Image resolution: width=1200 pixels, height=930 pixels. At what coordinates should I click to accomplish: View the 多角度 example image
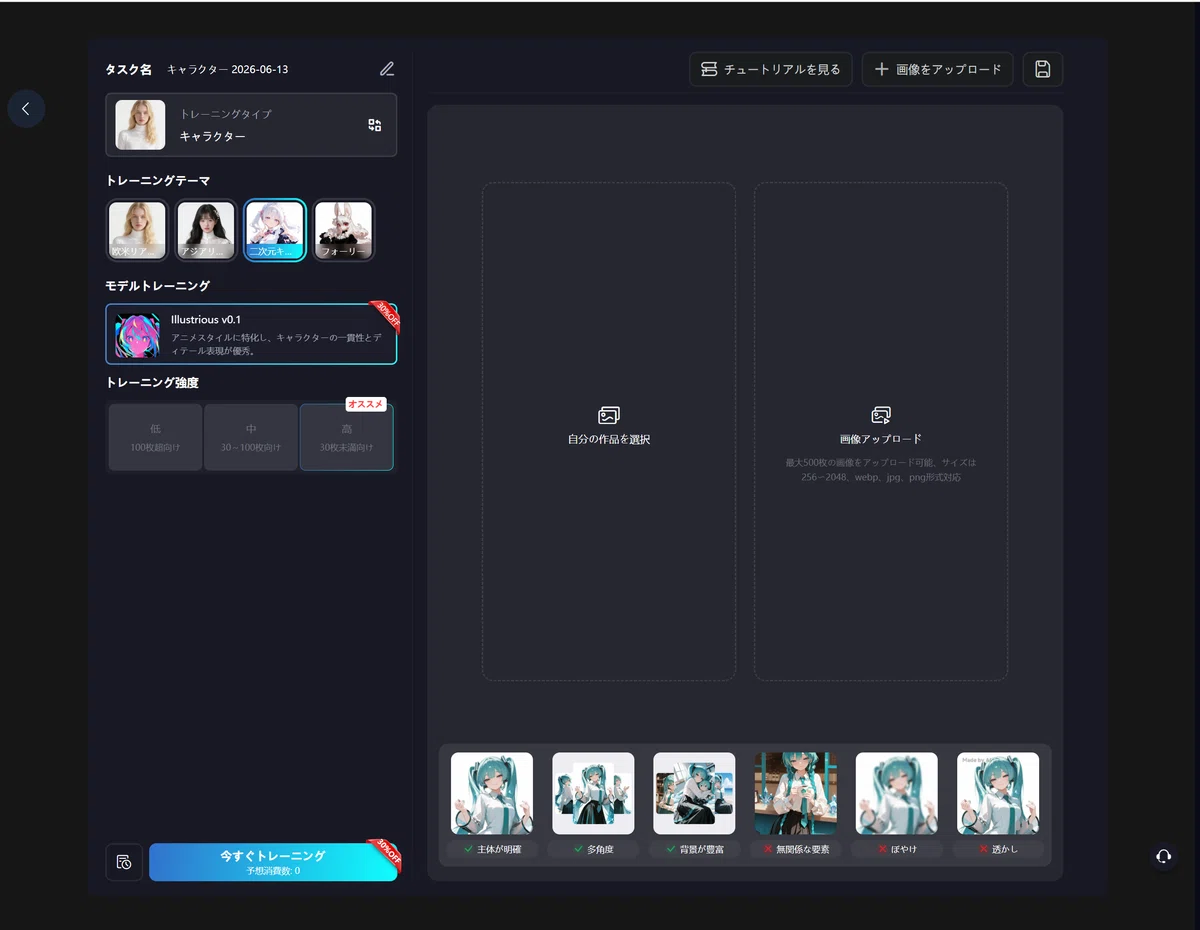(x=593, y=794)
